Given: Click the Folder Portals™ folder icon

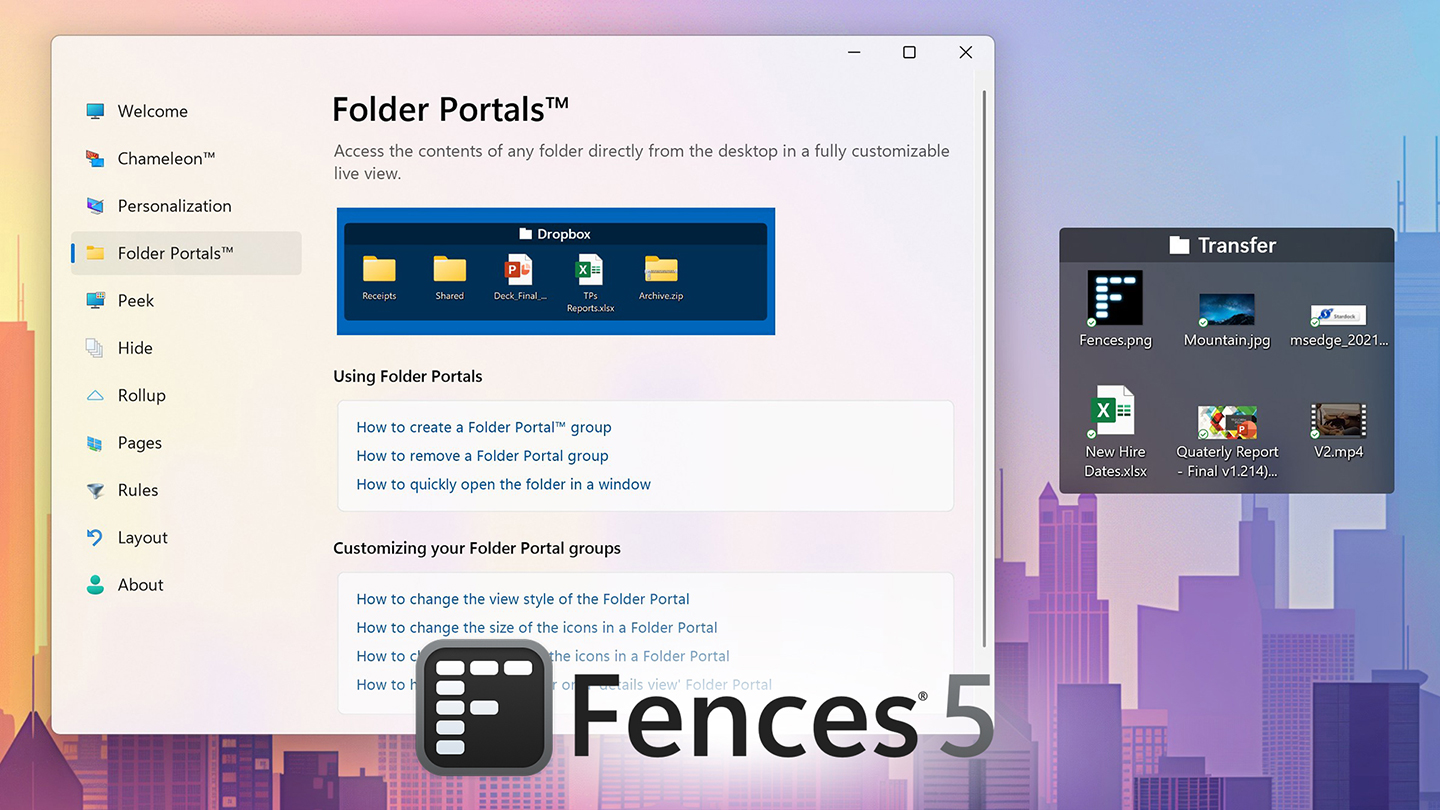Looking at the screenshot, I should 96,253.
